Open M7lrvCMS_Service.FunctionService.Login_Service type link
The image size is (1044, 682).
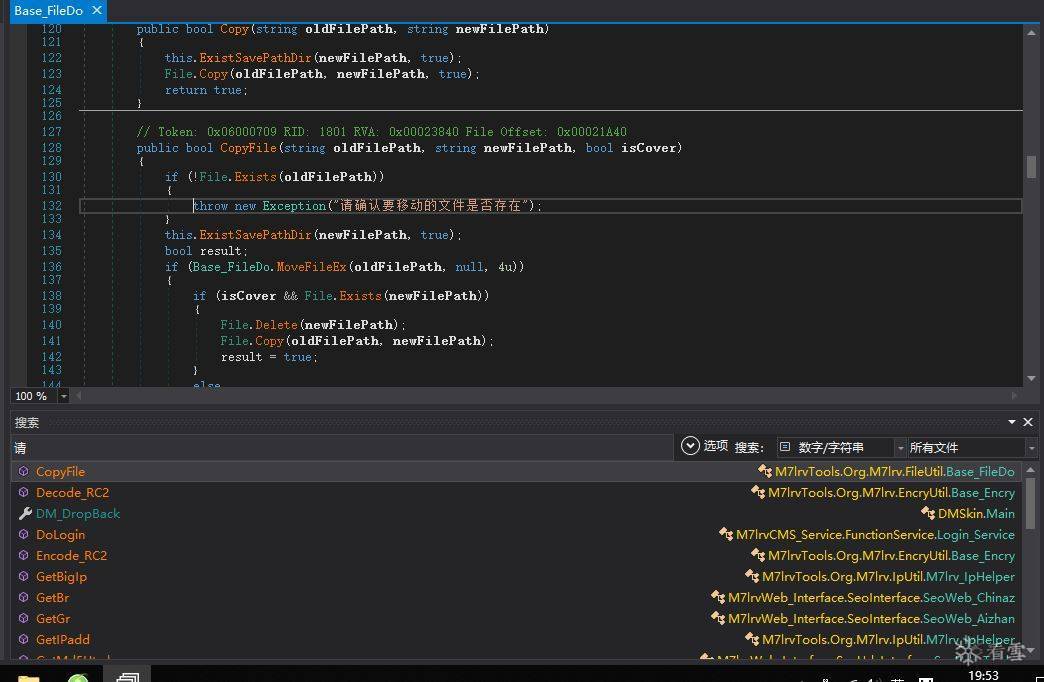coord(875,535)
